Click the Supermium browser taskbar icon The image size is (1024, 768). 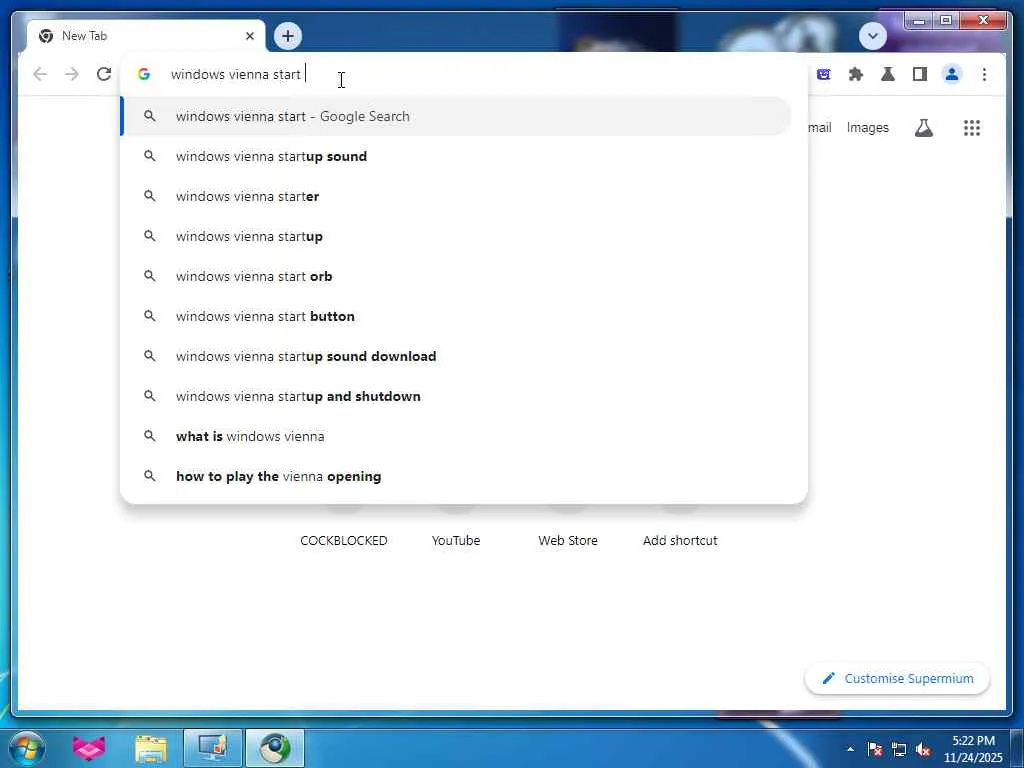click(275, 748)
